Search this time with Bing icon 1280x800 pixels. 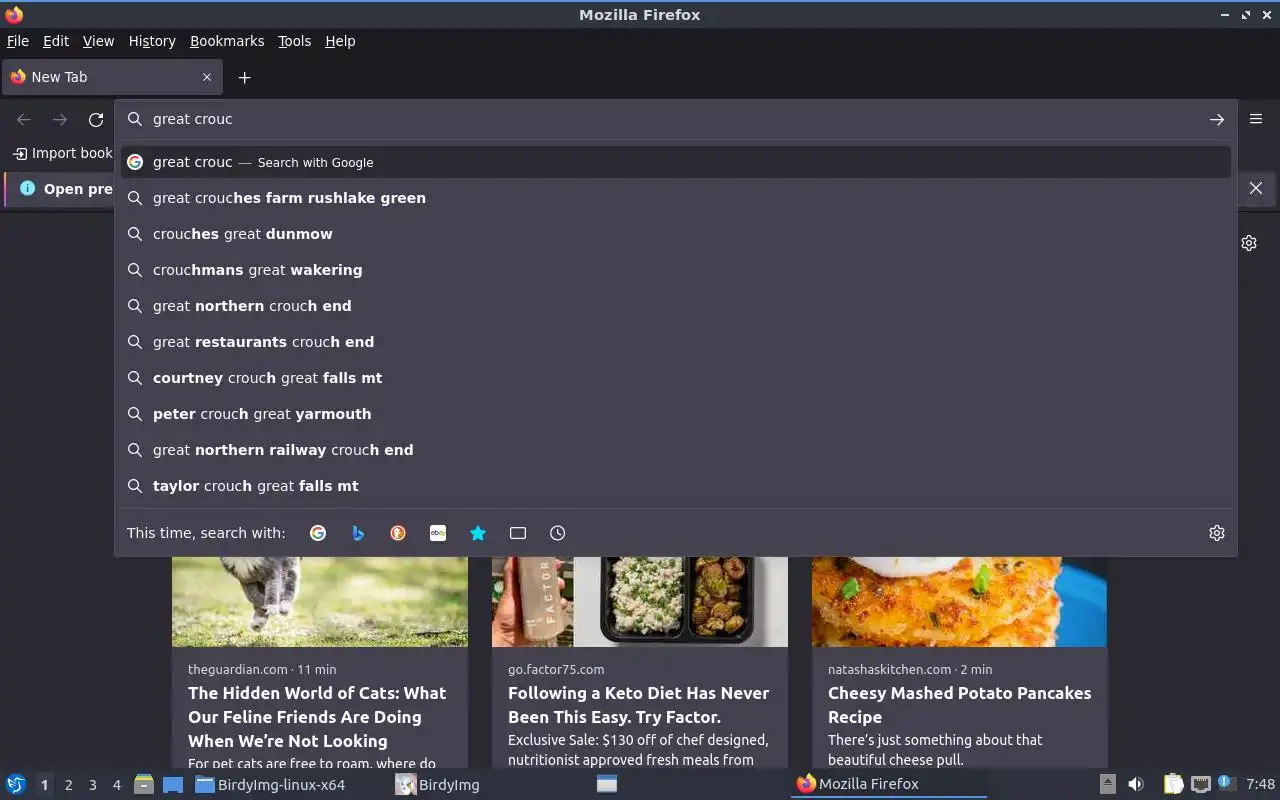tap(358, 533)
